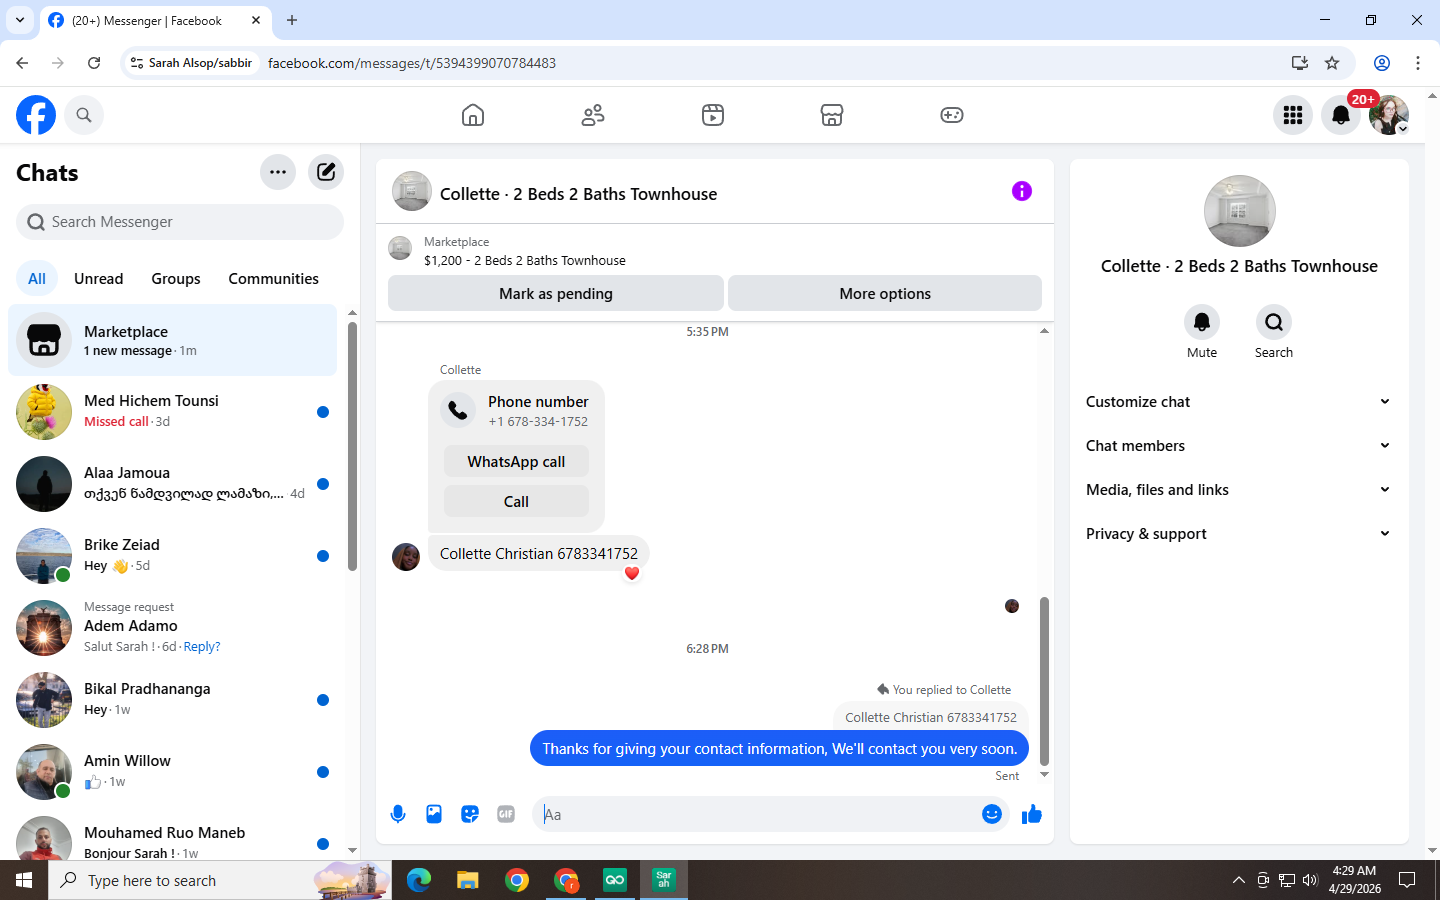Viewport: 1440px width, 900px height.
Task: Open Alaa Jamoua conversation
Action: (172, 484)
